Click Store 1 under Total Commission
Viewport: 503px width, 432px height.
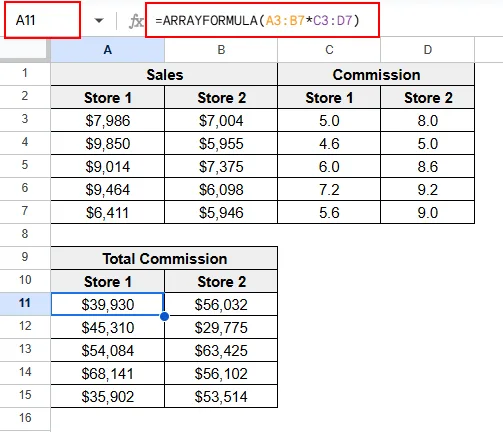coord(108,281)
